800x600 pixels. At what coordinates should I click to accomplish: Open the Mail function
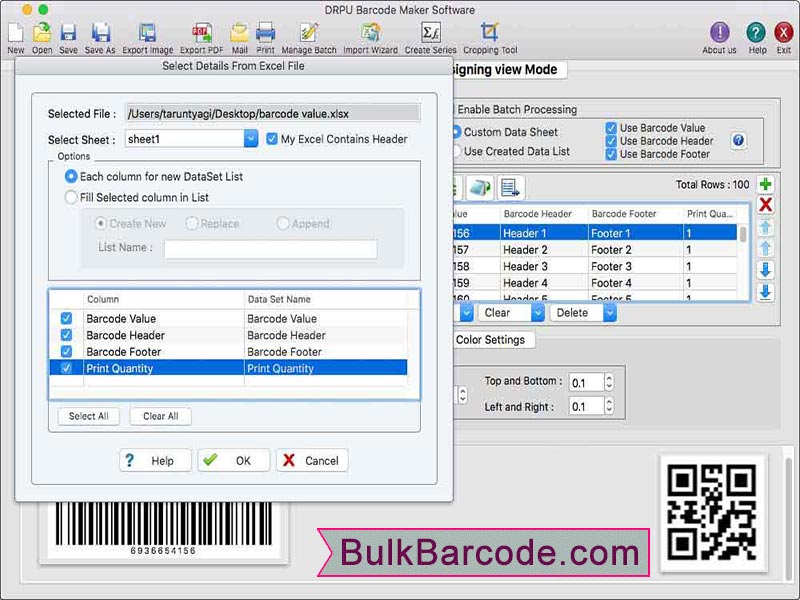240,33
